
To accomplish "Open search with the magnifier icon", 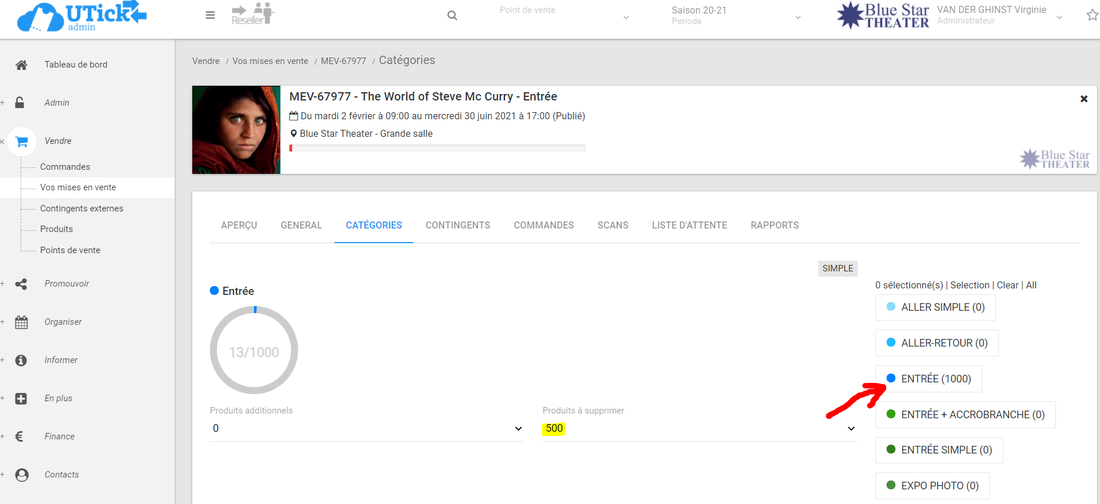I will tap(452, 16).
